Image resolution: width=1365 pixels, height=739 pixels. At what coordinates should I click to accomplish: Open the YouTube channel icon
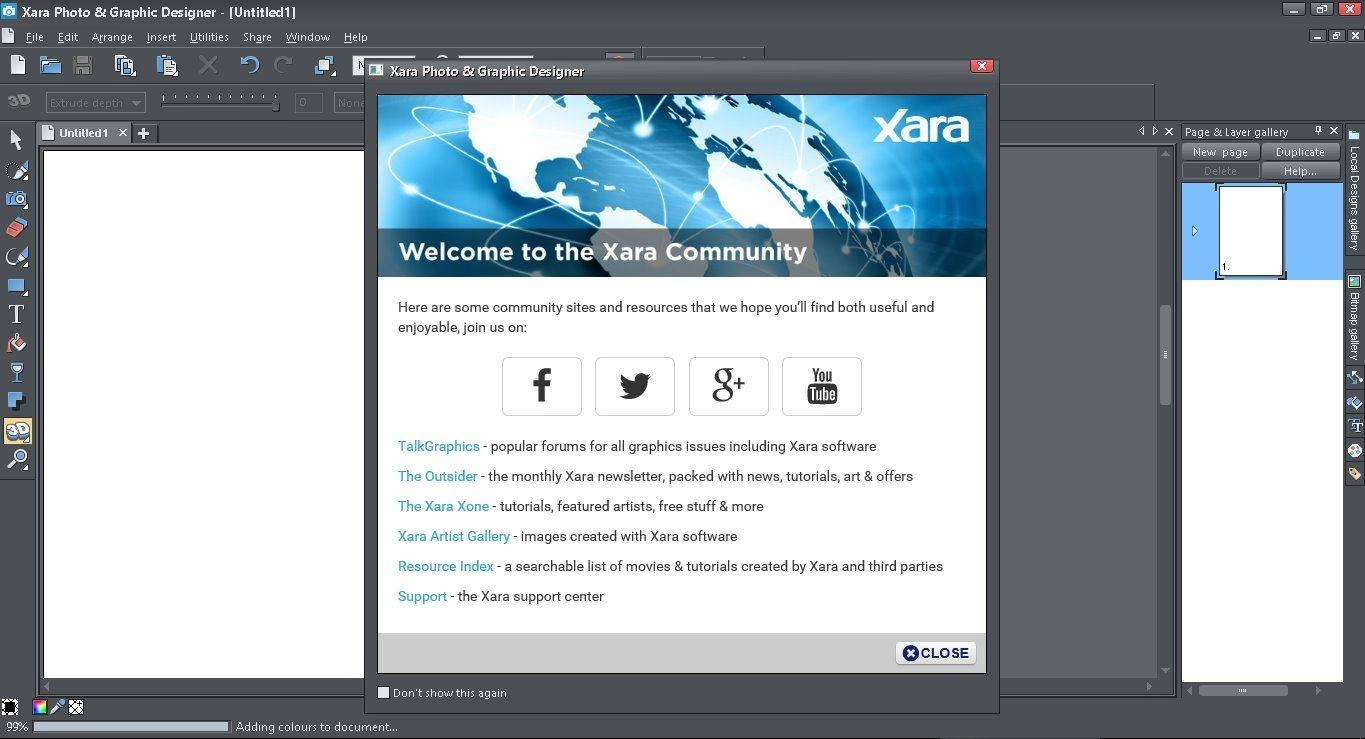click(822, 386)
